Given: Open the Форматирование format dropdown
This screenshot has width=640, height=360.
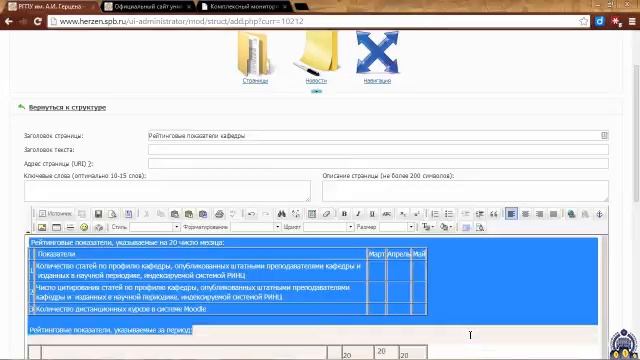Looking at the screenshot, I should coord(256,227).
